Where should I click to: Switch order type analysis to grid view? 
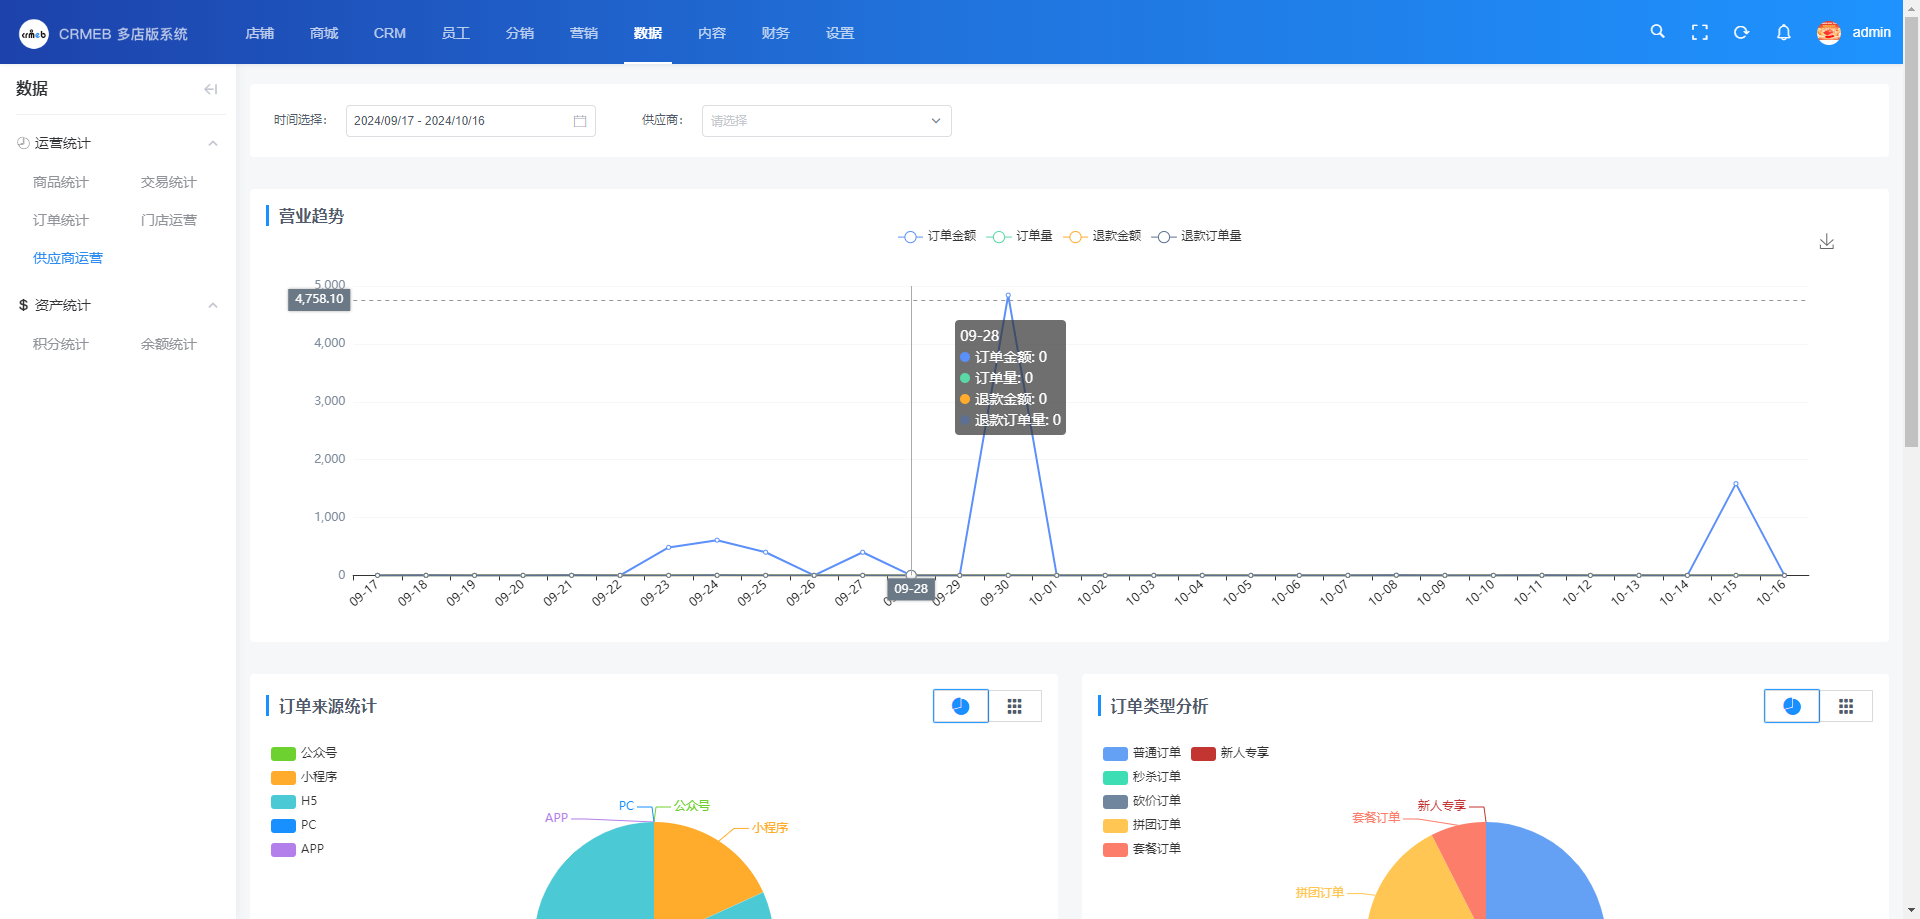click(x=1845, y=706)
